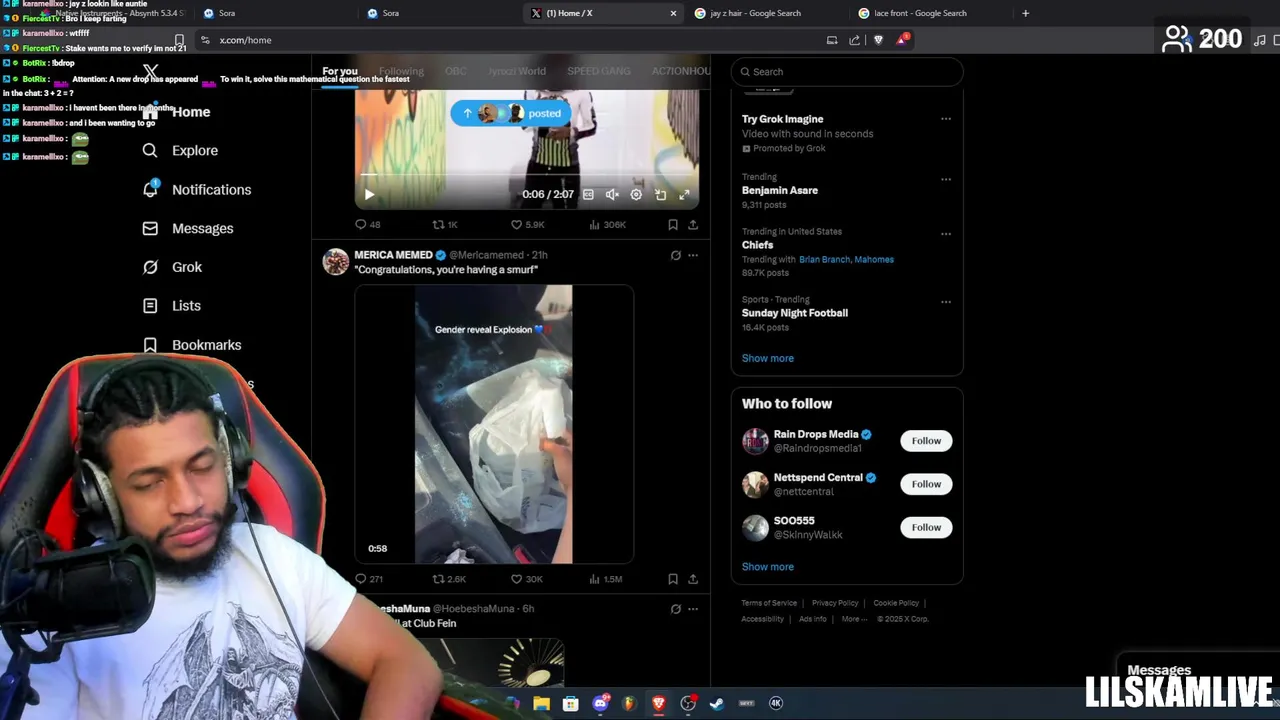Switch to 'lace front - Google Search' tab

tap(919, 13)
